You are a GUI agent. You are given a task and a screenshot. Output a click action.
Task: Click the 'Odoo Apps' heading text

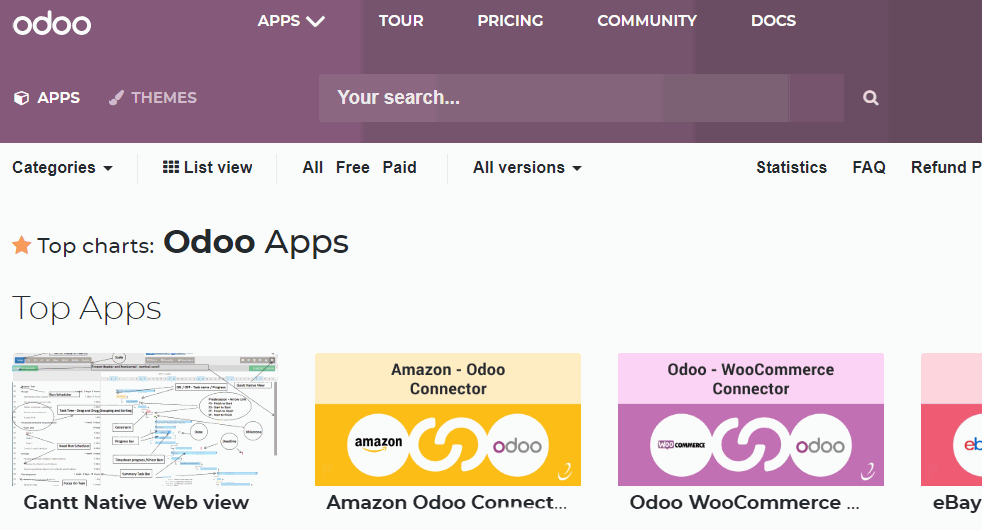pos(256,243)
